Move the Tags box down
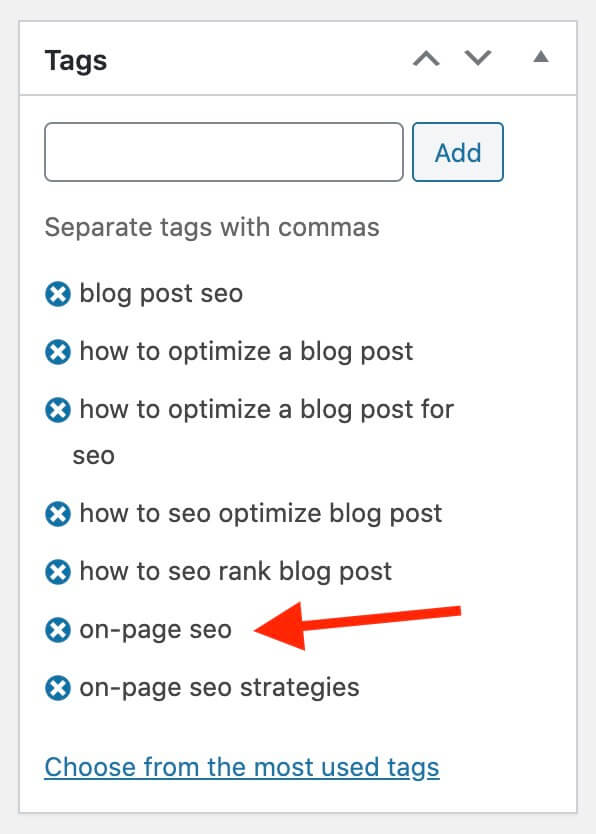596x834 pixels. coord(478,58)
